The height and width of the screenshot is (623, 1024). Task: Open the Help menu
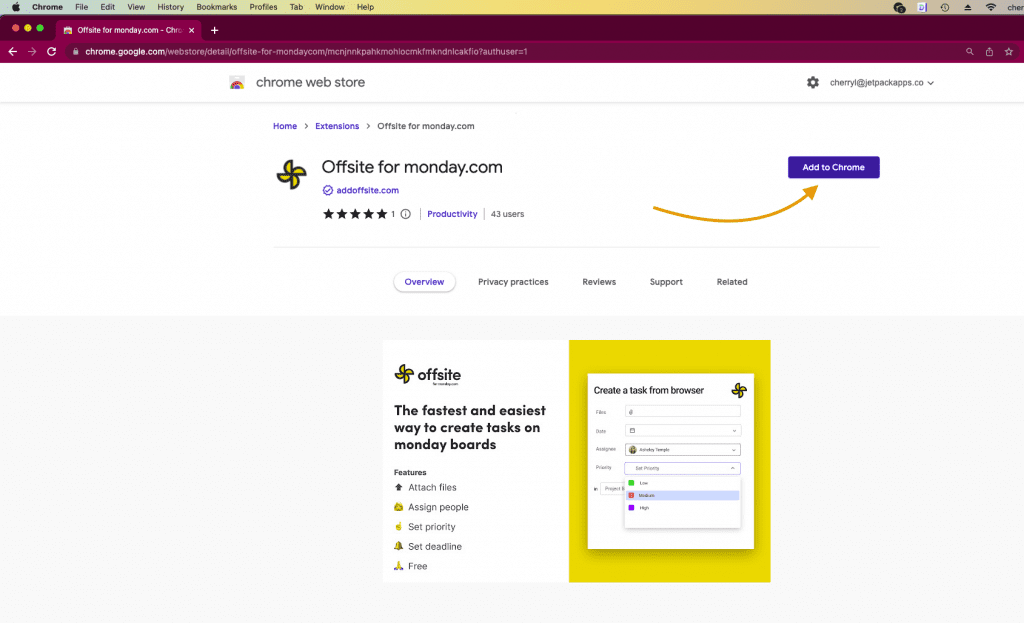(366, 7)
